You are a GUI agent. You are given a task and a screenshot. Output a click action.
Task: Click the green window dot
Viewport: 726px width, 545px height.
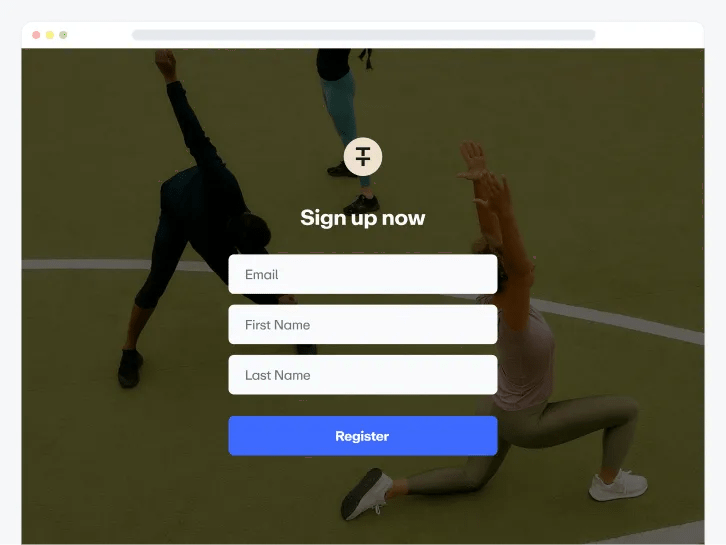63,35
